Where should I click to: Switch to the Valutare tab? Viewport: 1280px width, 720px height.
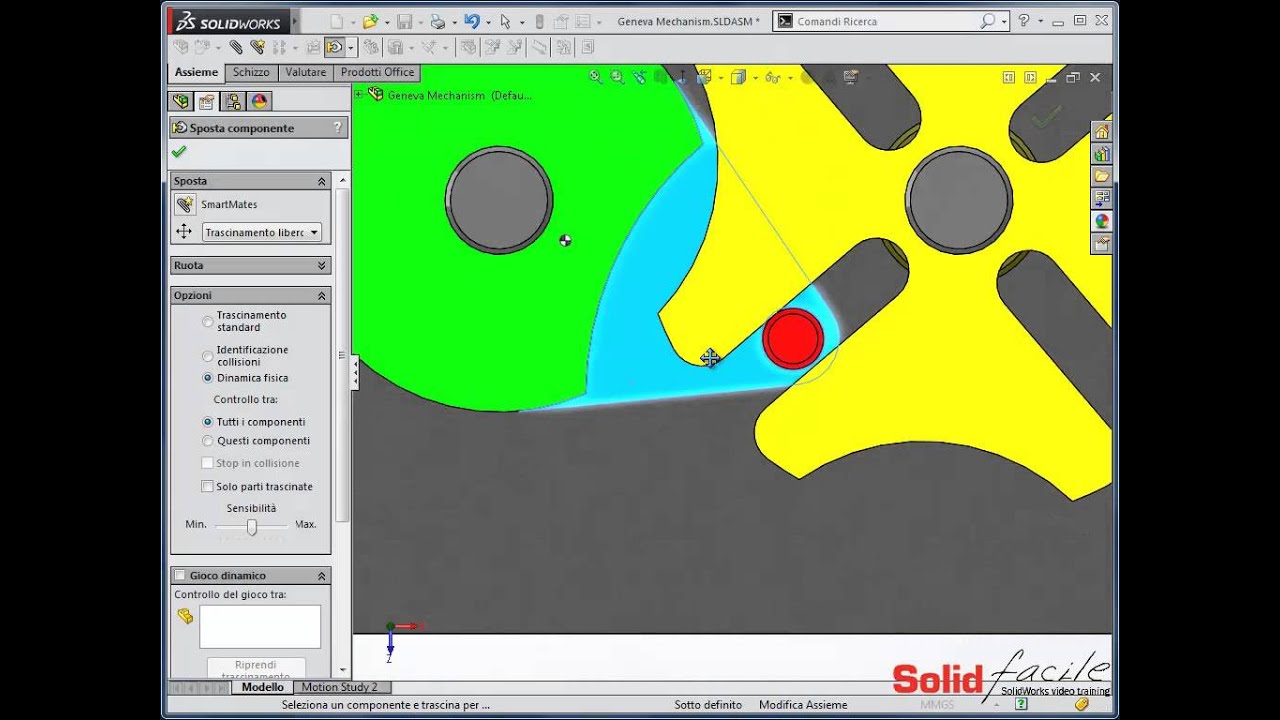(305, 72)
